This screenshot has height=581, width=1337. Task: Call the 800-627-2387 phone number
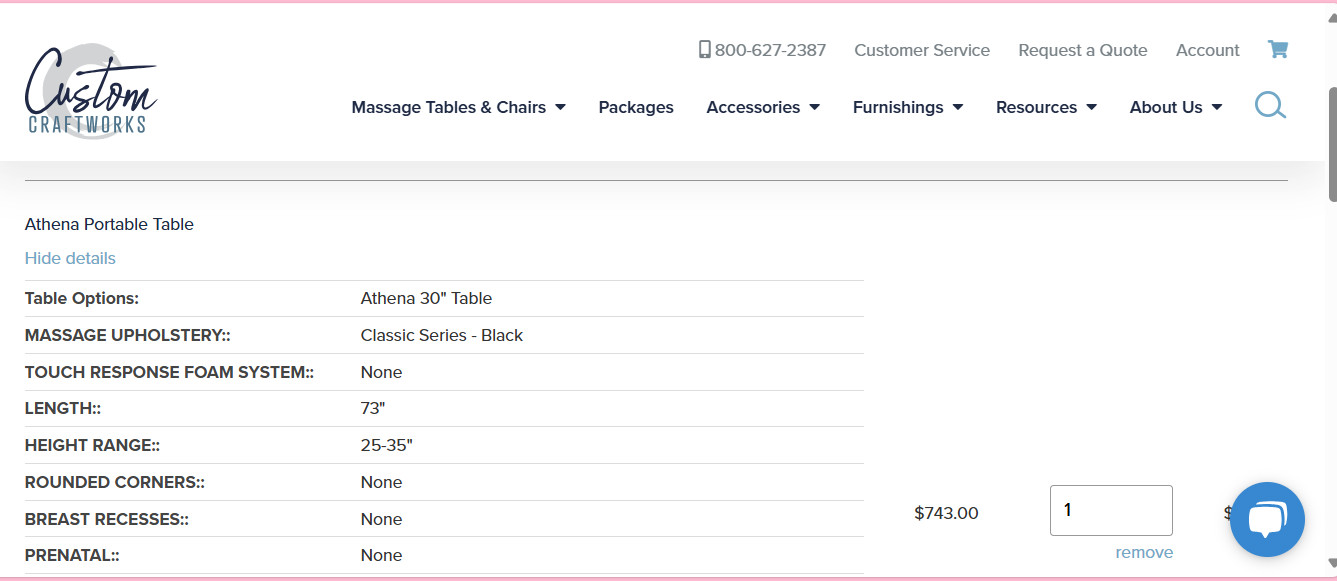(x=770, y=50)
